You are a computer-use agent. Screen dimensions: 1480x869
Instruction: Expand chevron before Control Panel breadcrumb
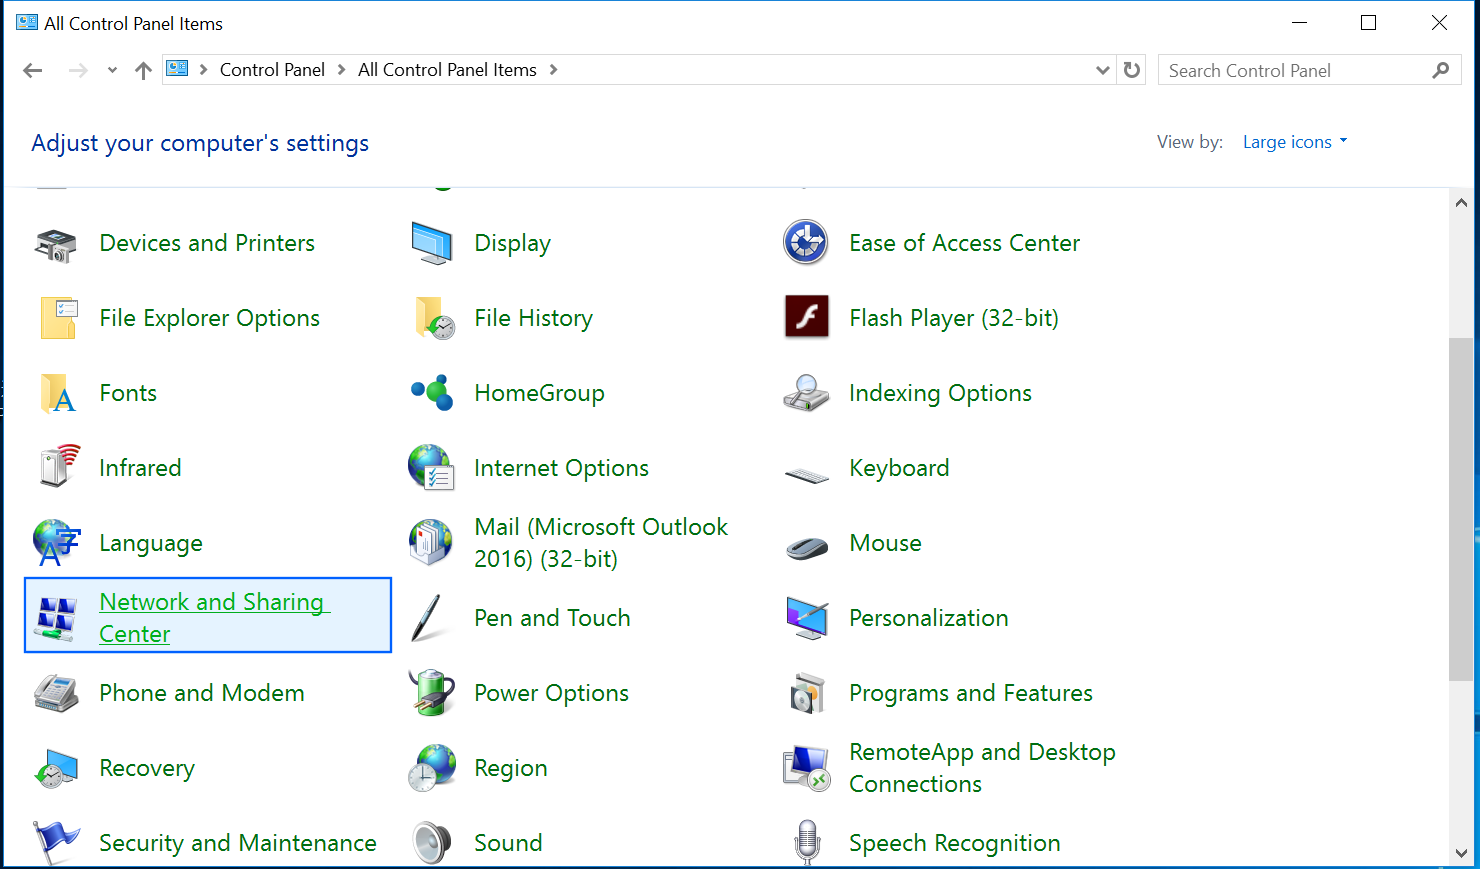204,70
